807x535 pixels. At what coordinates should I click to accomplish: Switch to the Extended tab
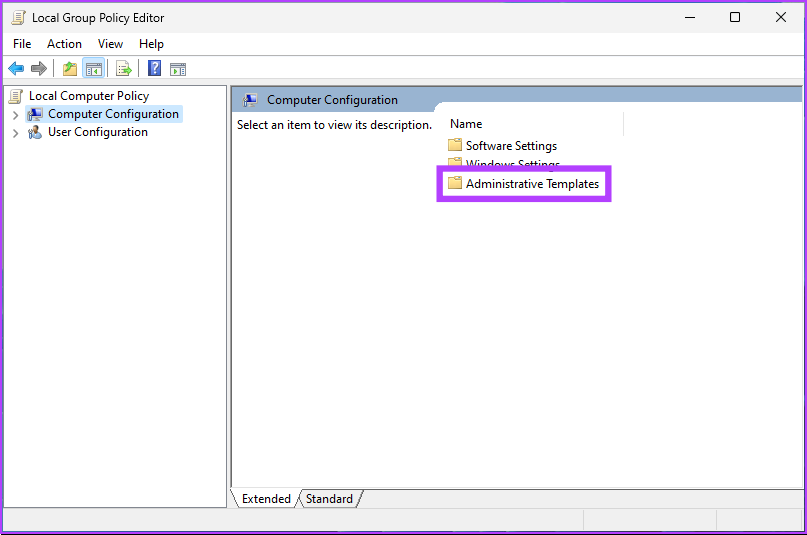[x=266, y=498]
